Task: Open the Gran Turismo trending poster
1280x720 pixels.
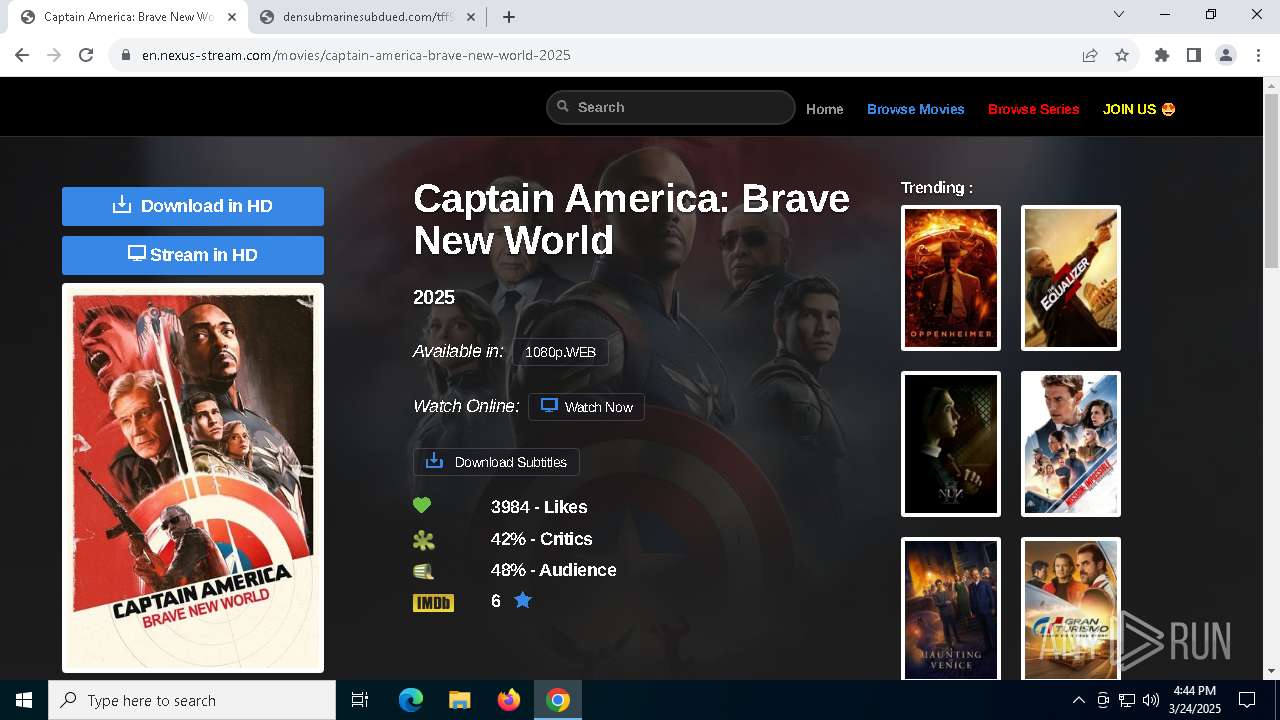Action: pyautogui.click(x=1071, y=609)
